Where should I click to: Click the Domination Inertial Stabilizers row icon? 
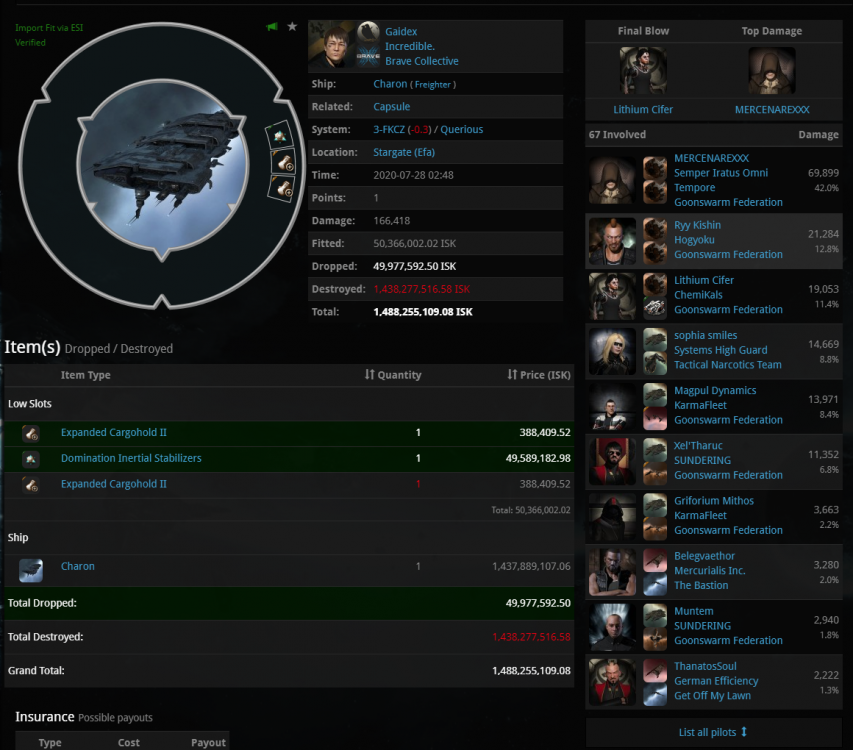click(31, 459)
